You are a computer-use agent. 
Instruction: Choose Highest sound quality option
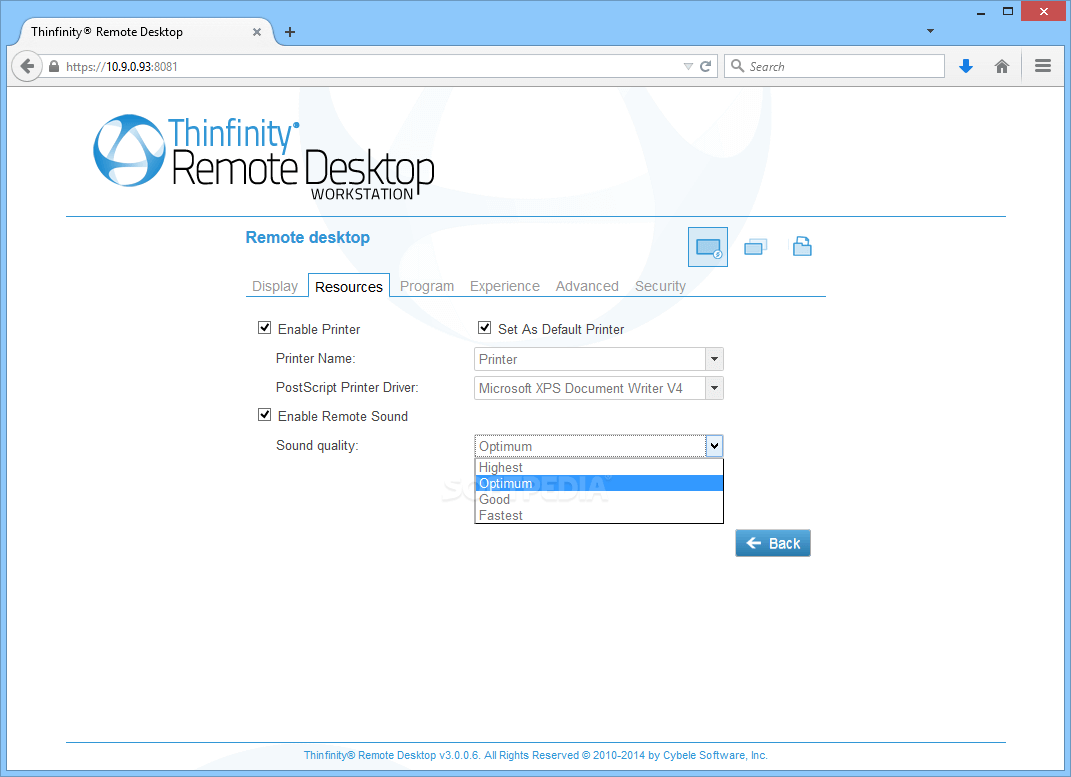point(599,467)
